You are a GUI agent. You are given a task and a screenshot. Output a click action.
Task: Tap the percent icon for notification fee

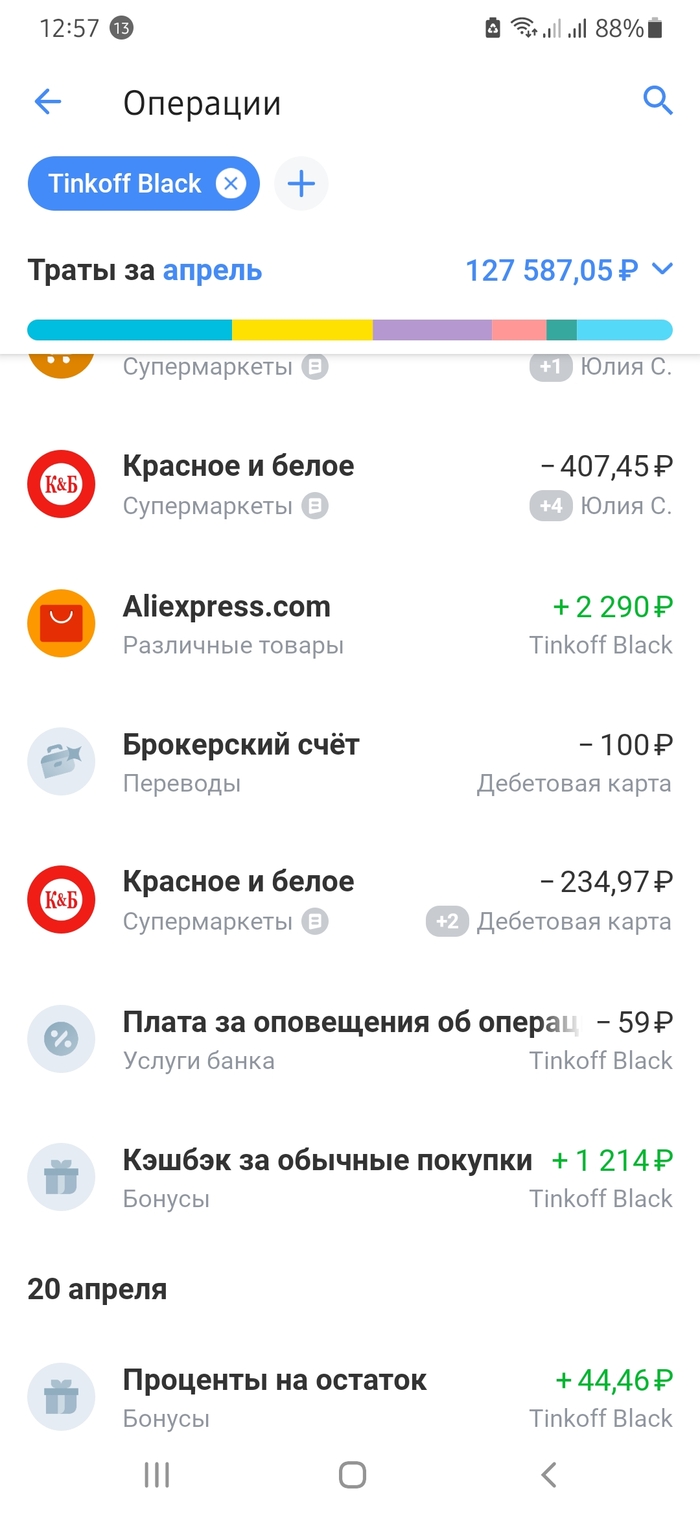(x=61, y=1039)
